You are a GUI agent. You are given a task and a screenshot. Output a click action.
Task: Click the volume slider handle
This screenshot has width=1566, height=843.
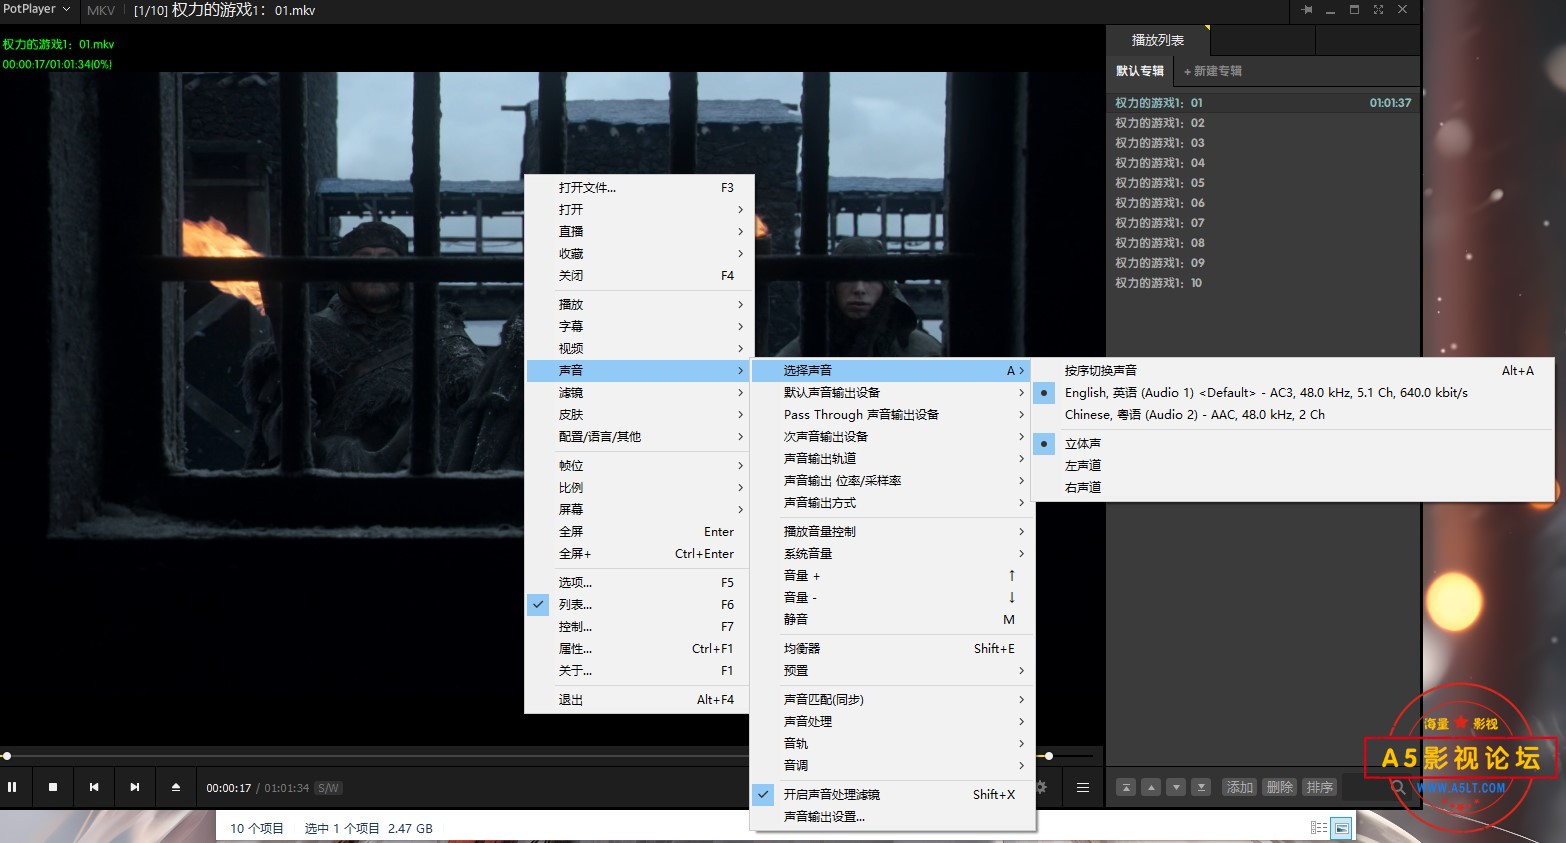click(x=1048, y=756)
